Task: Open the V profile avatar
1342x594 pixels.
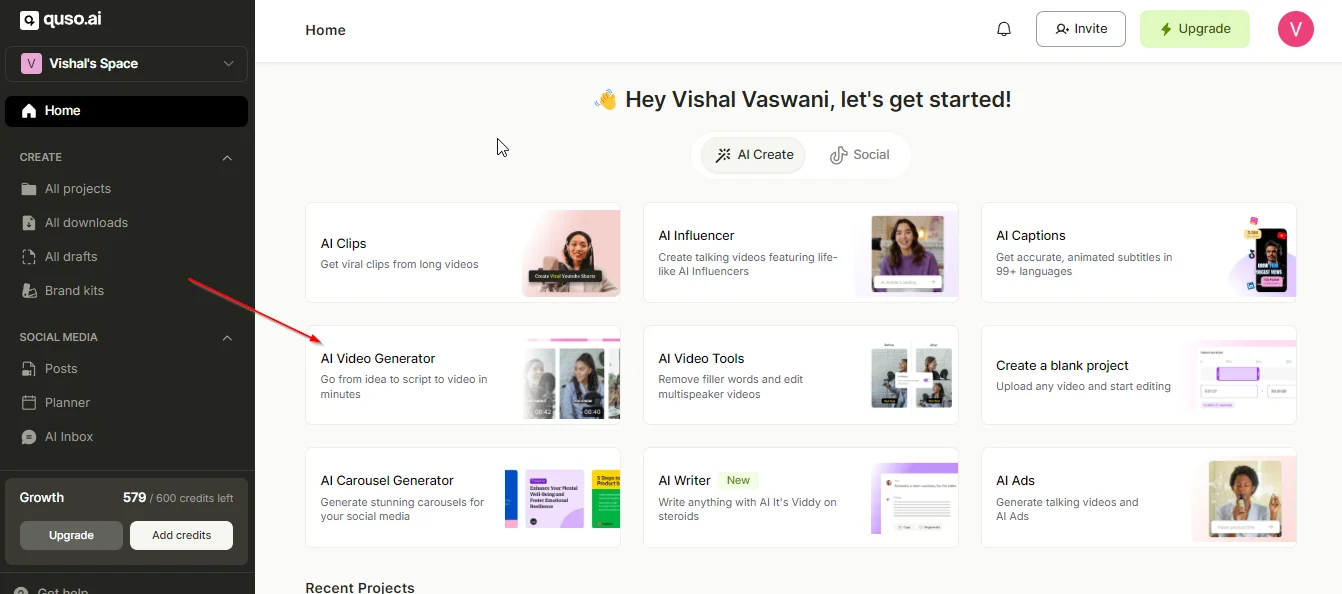Action: click(1295, 29)
